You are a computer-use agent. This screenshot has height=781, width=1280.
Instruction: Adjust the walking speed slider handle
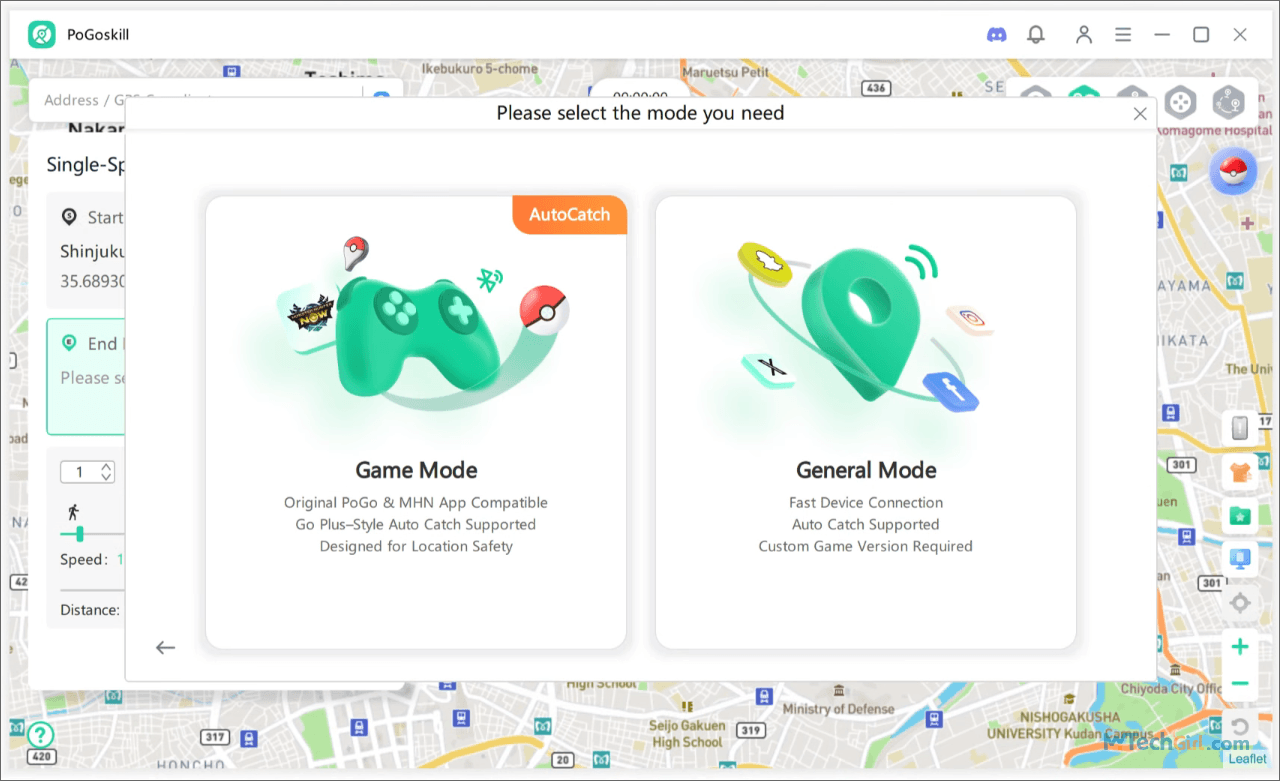(79, 534)
